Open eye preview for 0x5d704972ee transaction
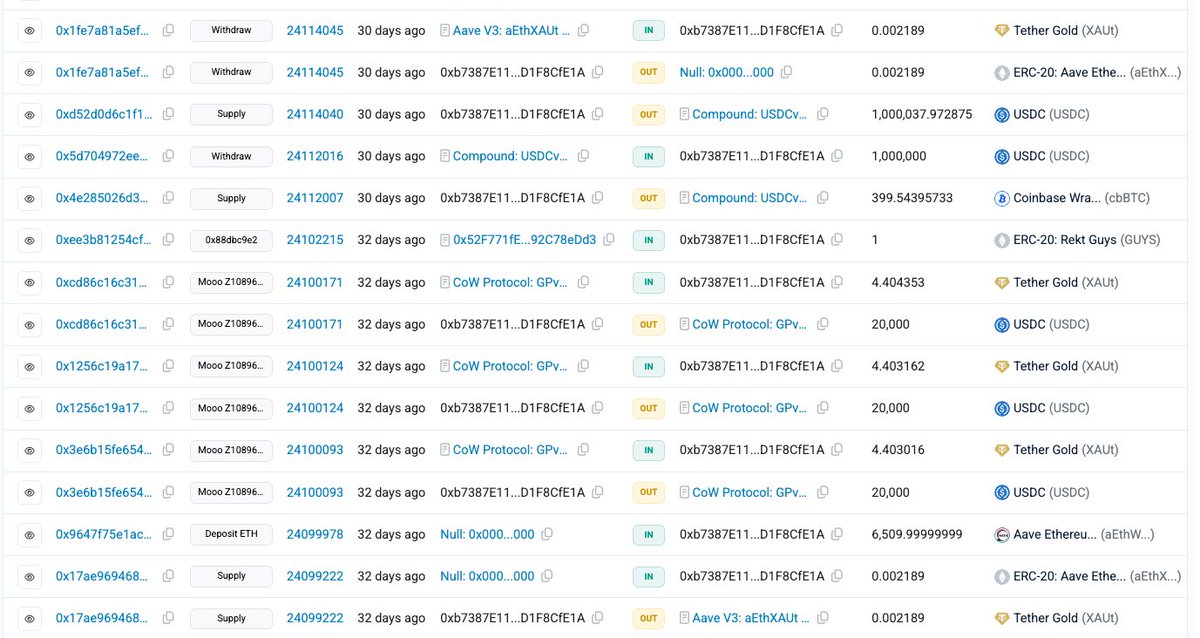This screenshot has height=638, width=1200. [x=30, y=157]
